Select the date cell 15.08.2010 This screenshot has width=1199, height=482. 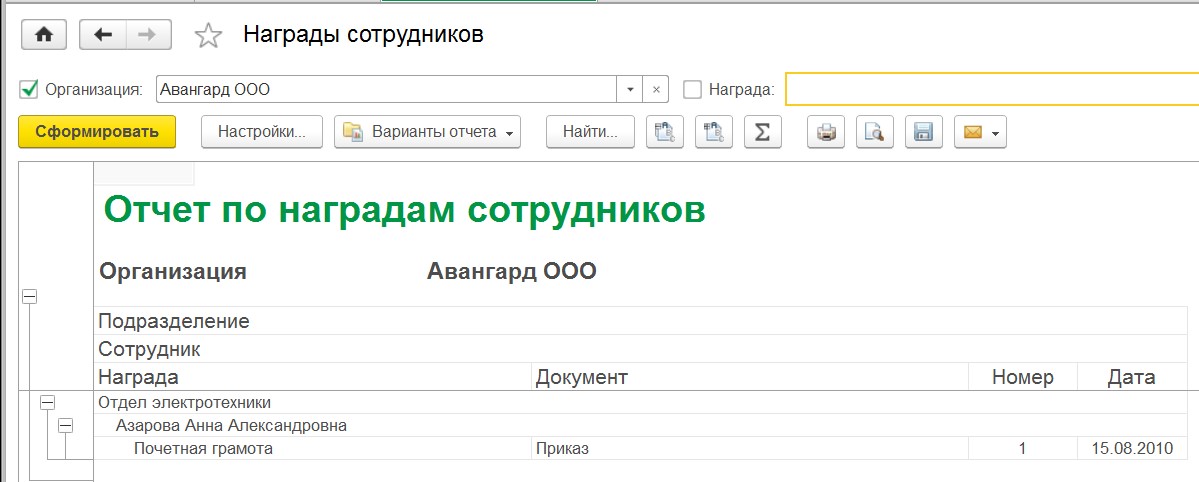(x=1132, y=448)
